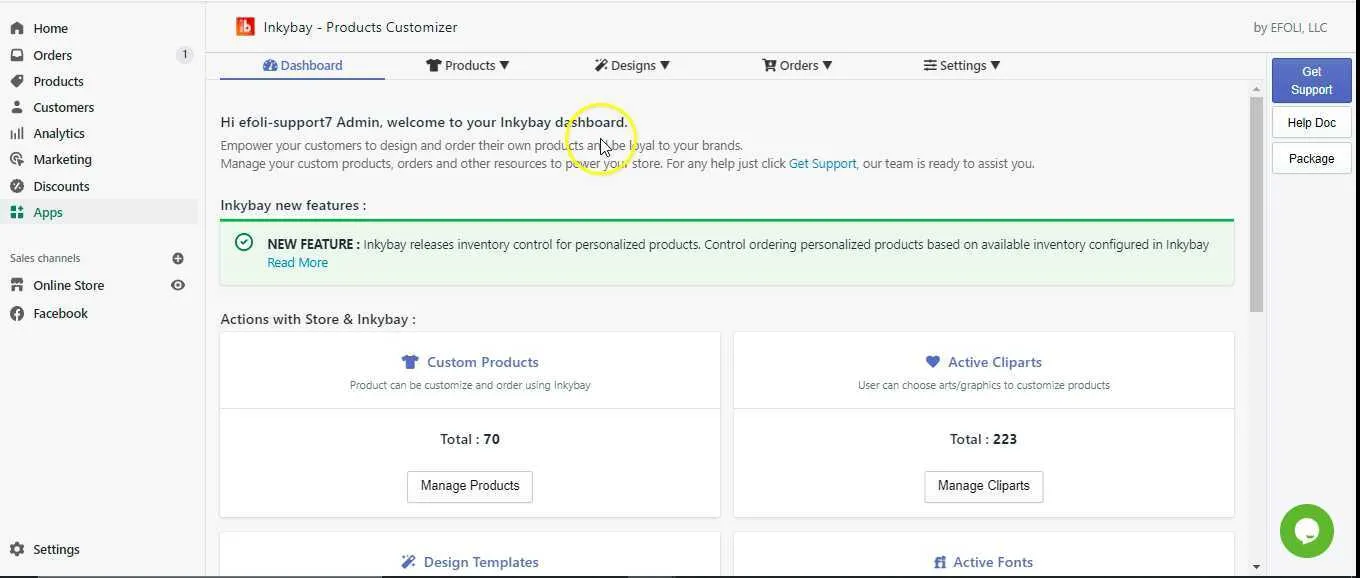Click the Orders inbox icon in sidebar
Screen dimensions: 1360x578
click(x=17, y=55)
